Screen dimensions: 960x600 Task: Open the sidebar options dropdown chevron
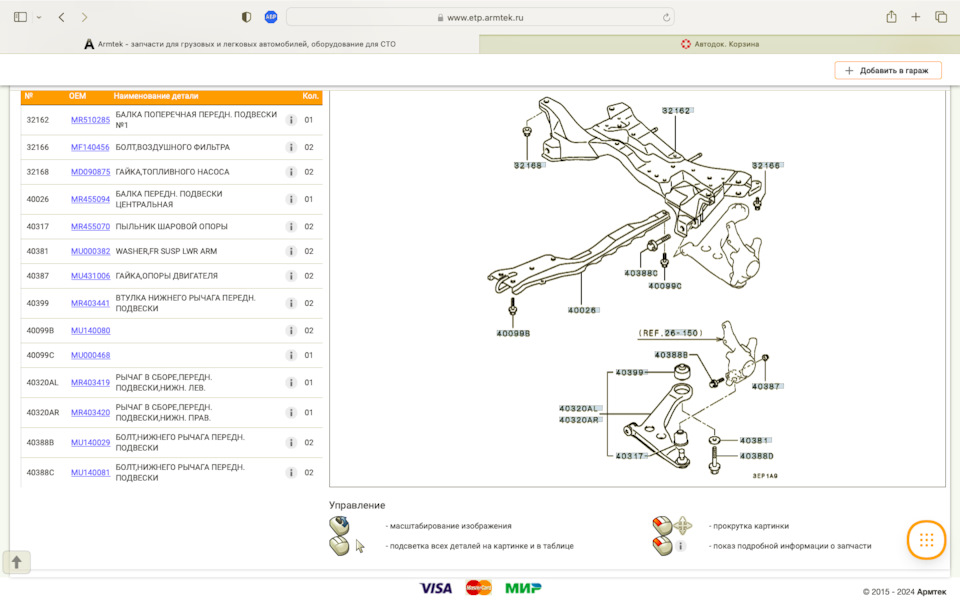39,18
